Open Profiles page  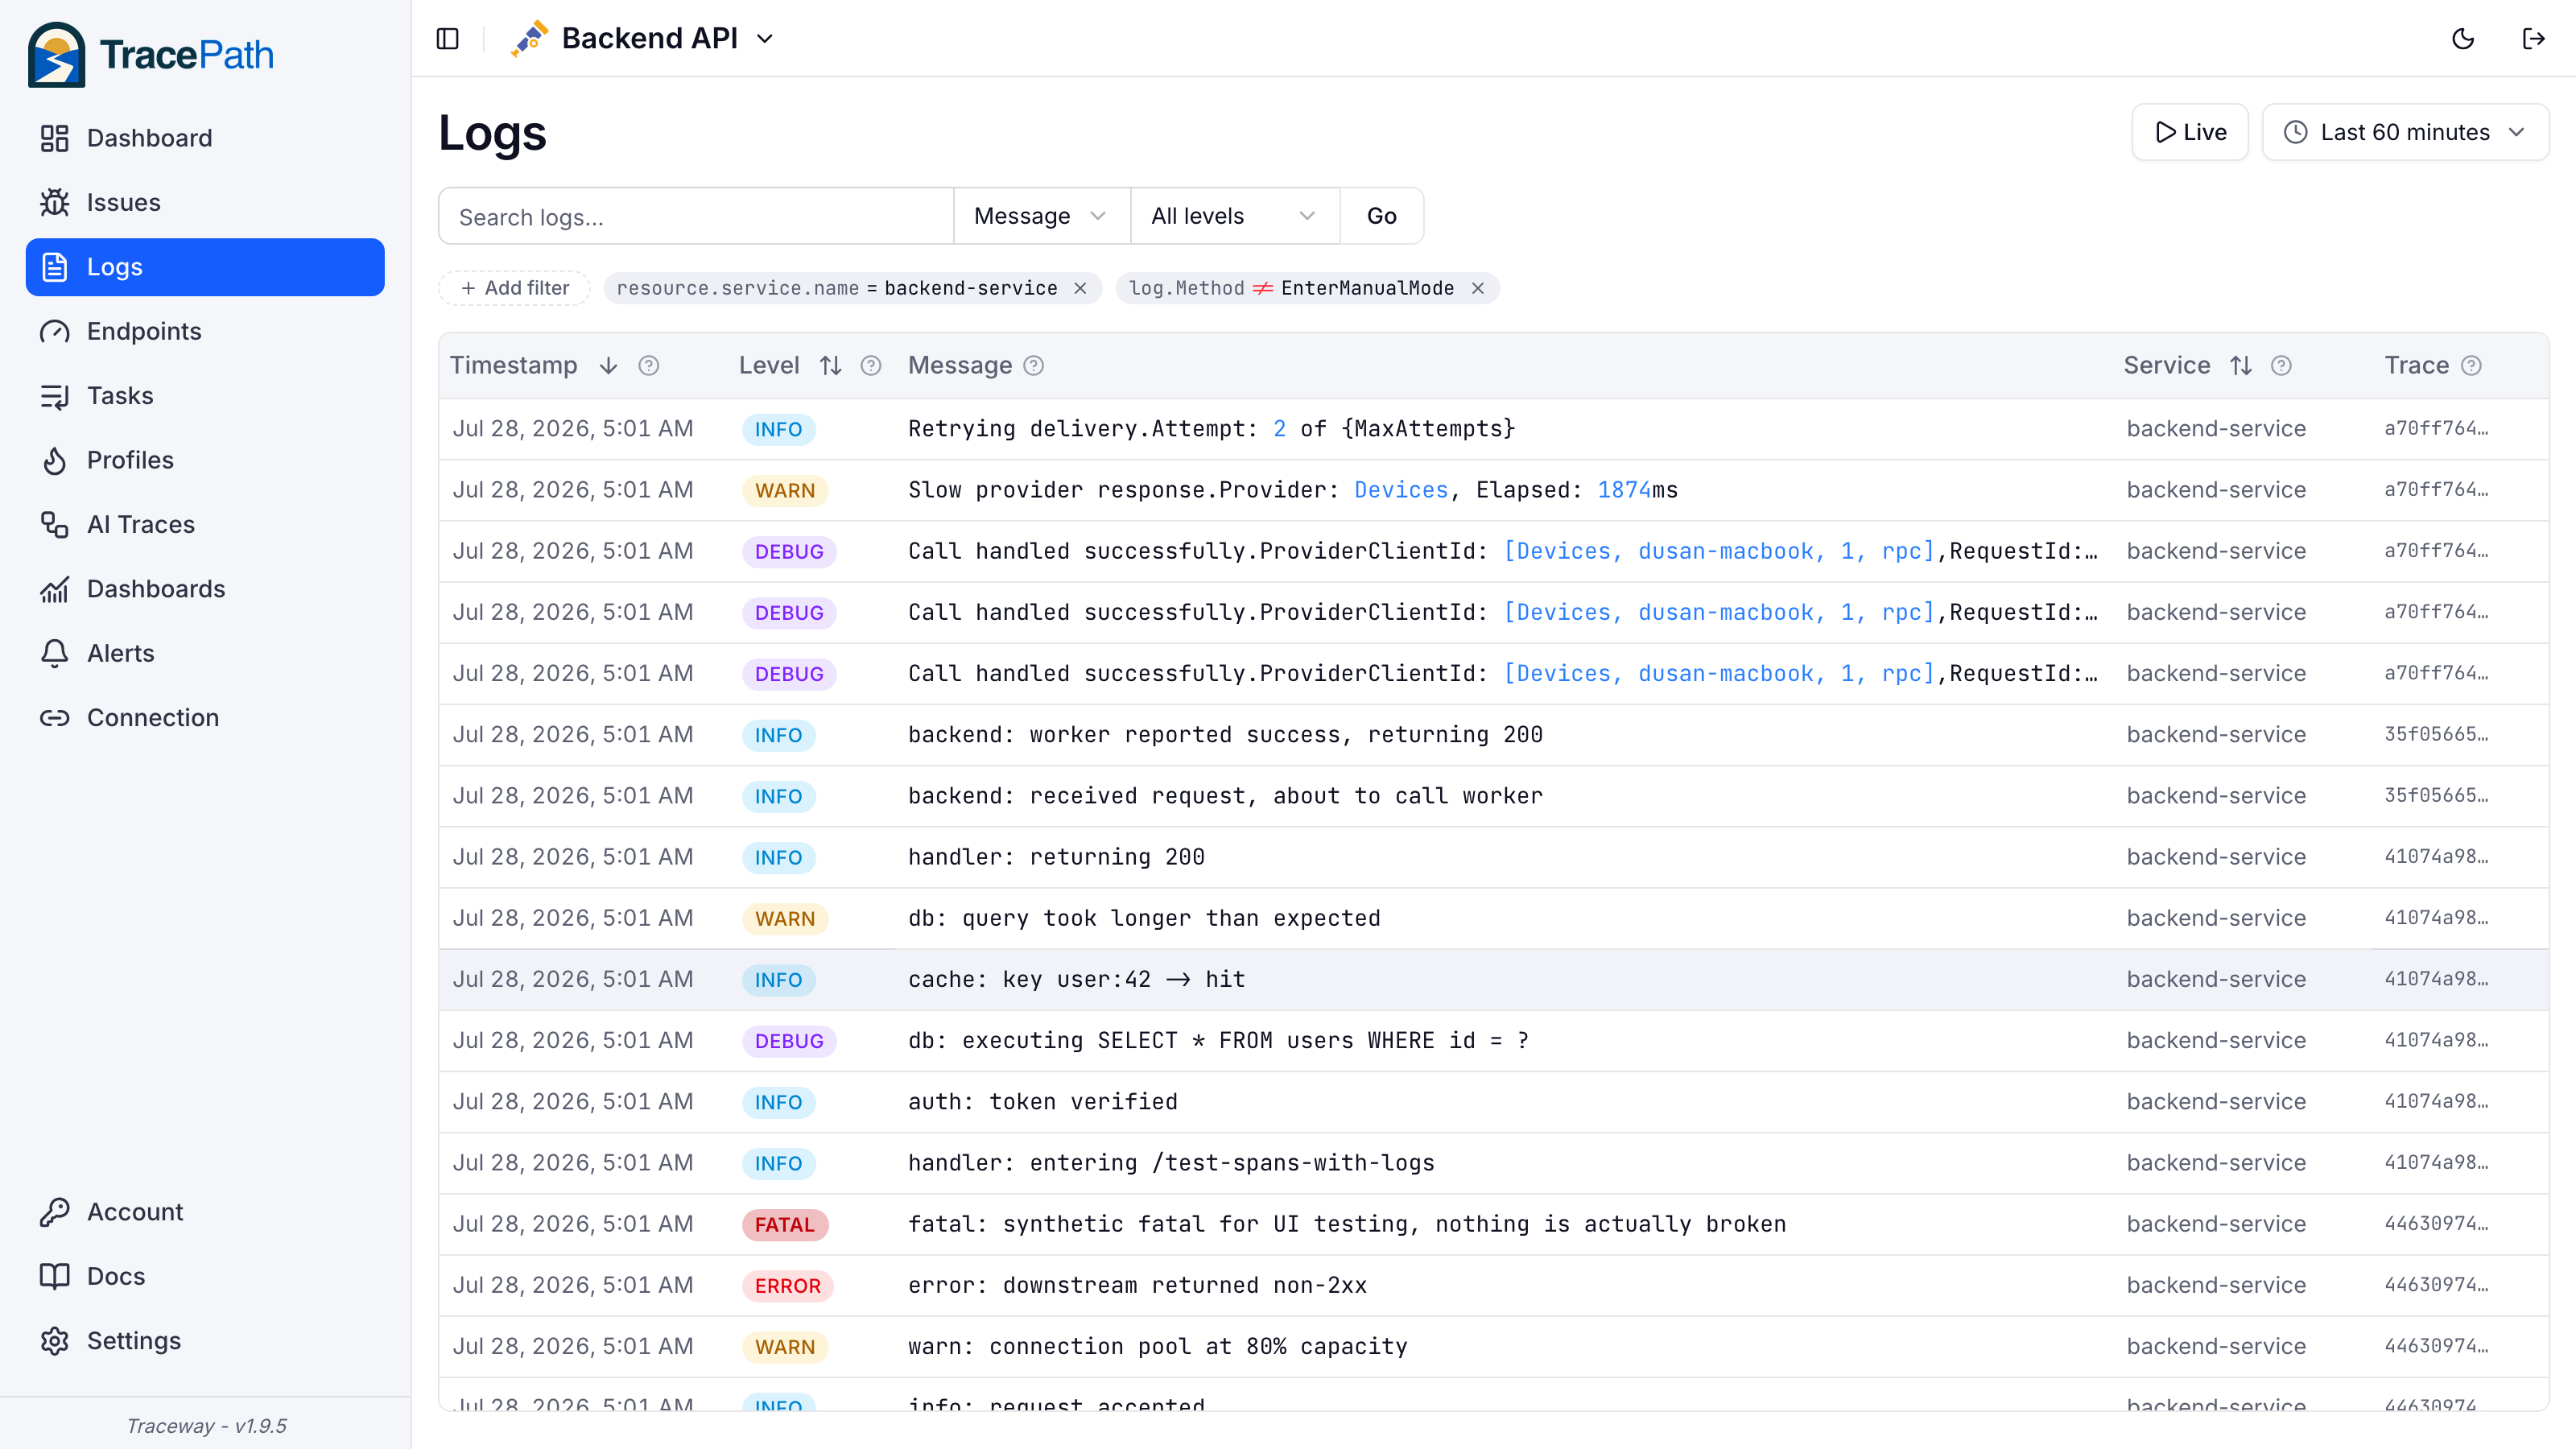pyautogui.click(x=205, y=460)
